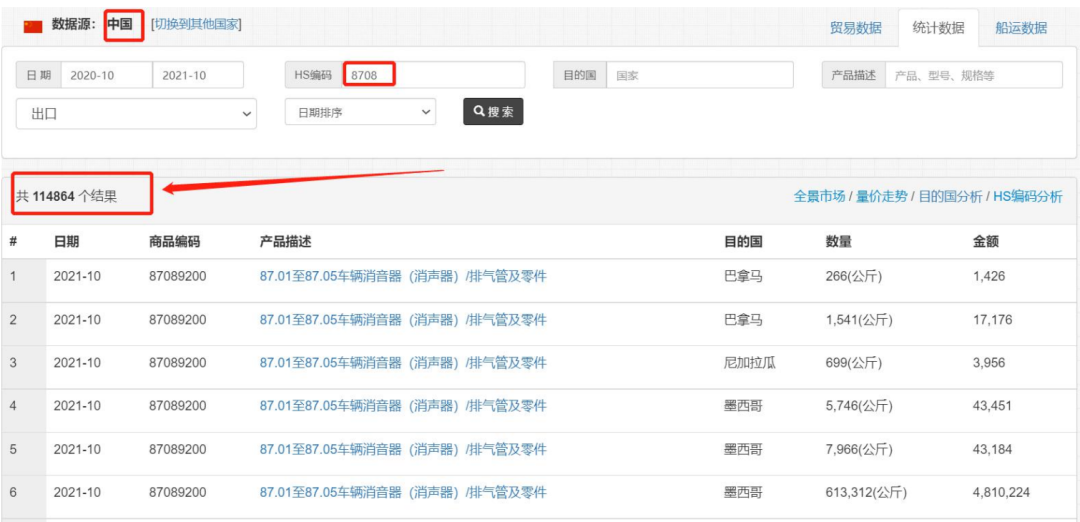Switch to 船运数据 tab
The width and height of the screenshot is (1080, 522).
(x=1021, y=28)
